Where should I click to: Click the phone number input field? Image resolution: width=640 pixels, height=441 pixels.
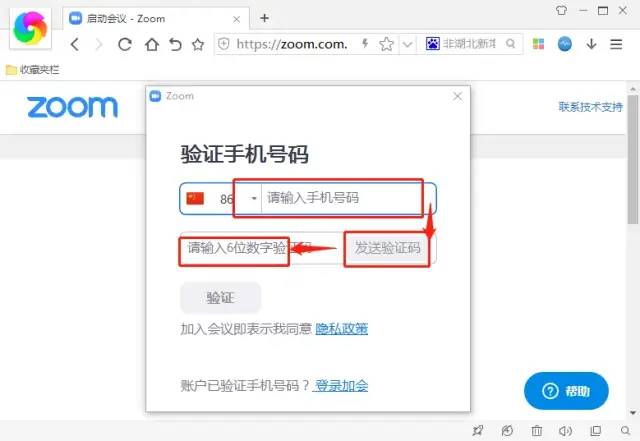pos(345,199)
